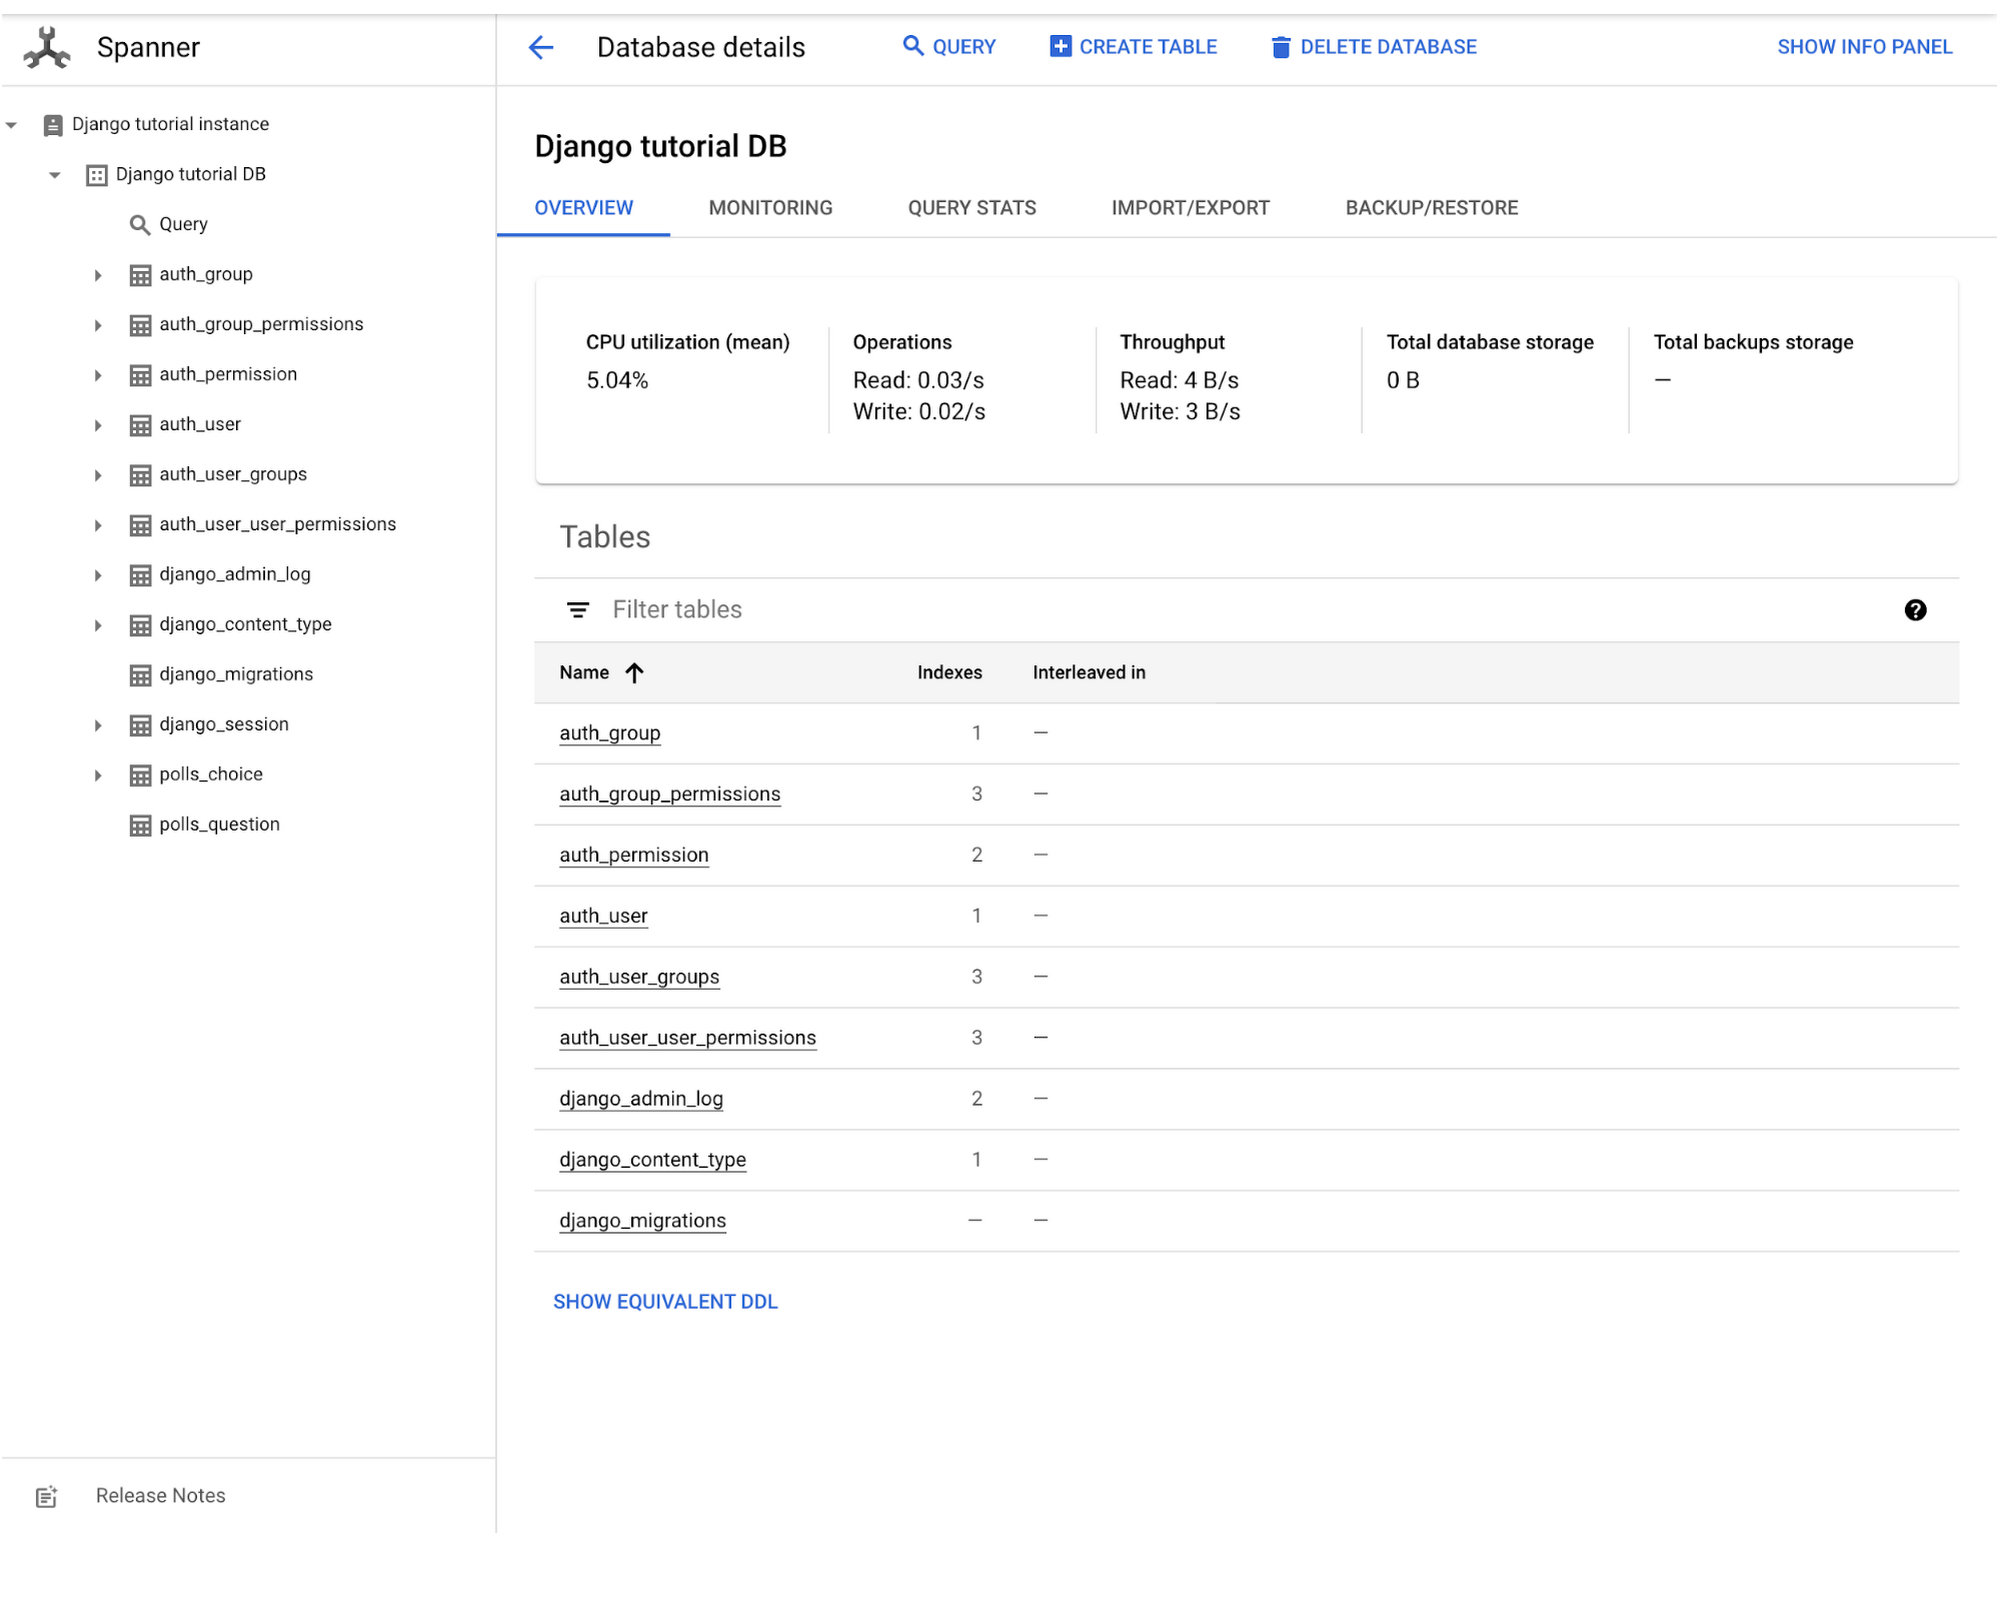Click SHOW EQUIVALENT DDL
This screenshot has height=1601, width=2000.
pyautogui.click(x=665, y=1302)
